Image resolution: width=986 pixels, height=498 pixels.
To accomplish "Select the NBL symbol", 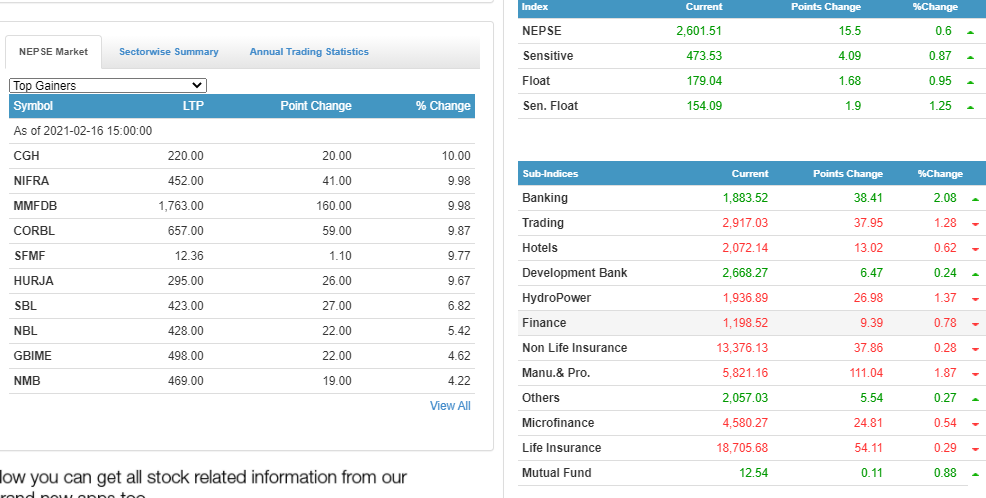I will tap(25, 331).
